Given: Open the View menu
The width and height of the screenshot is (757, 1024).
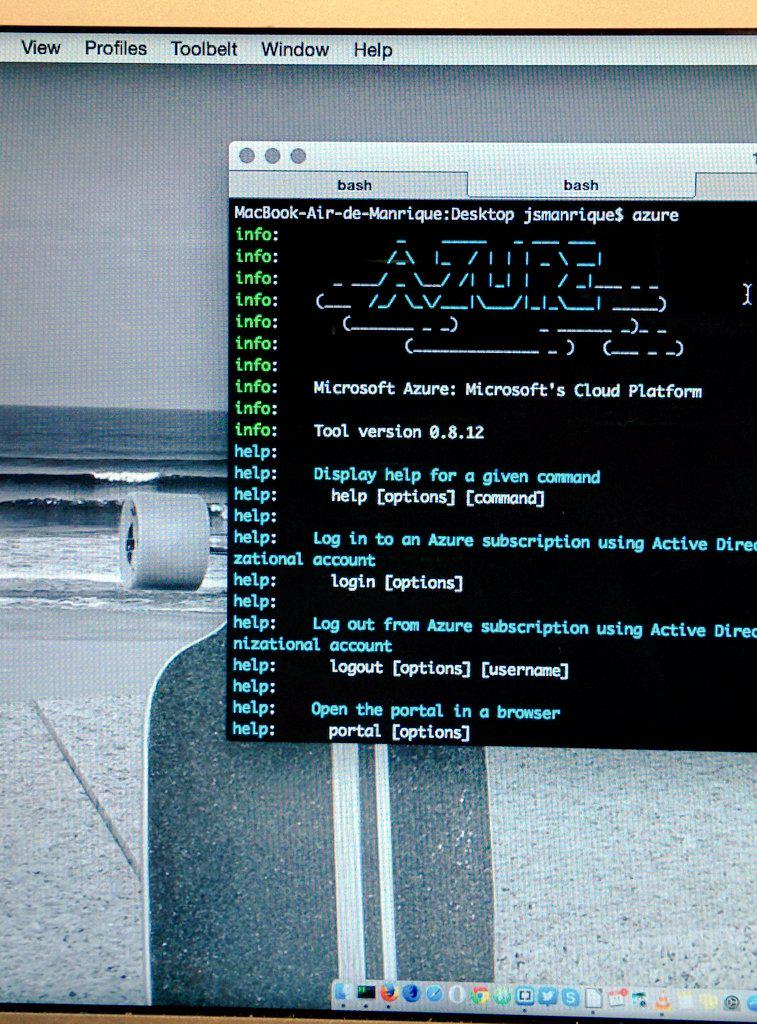Looking at the screenshot, I should click(x=40, y=48).
